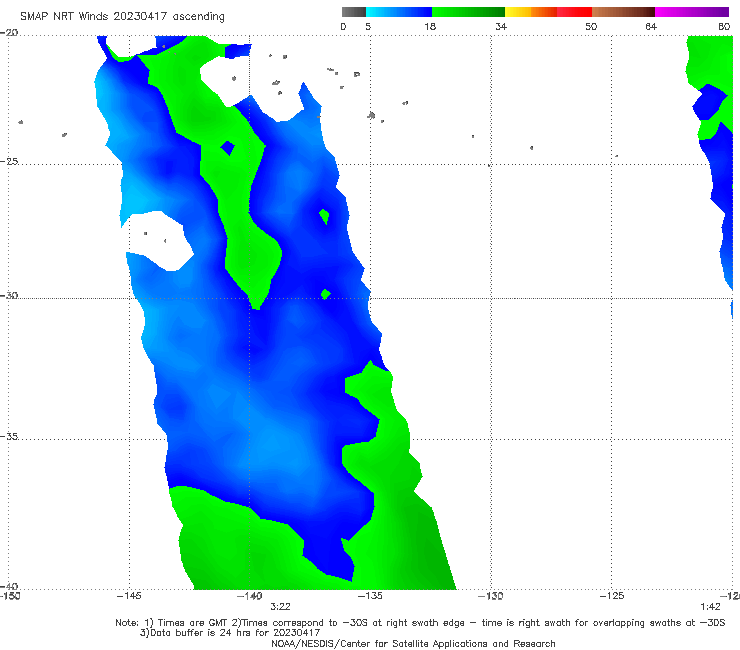
Task: Click the color bar label '34'
Action: click(501, 26)
